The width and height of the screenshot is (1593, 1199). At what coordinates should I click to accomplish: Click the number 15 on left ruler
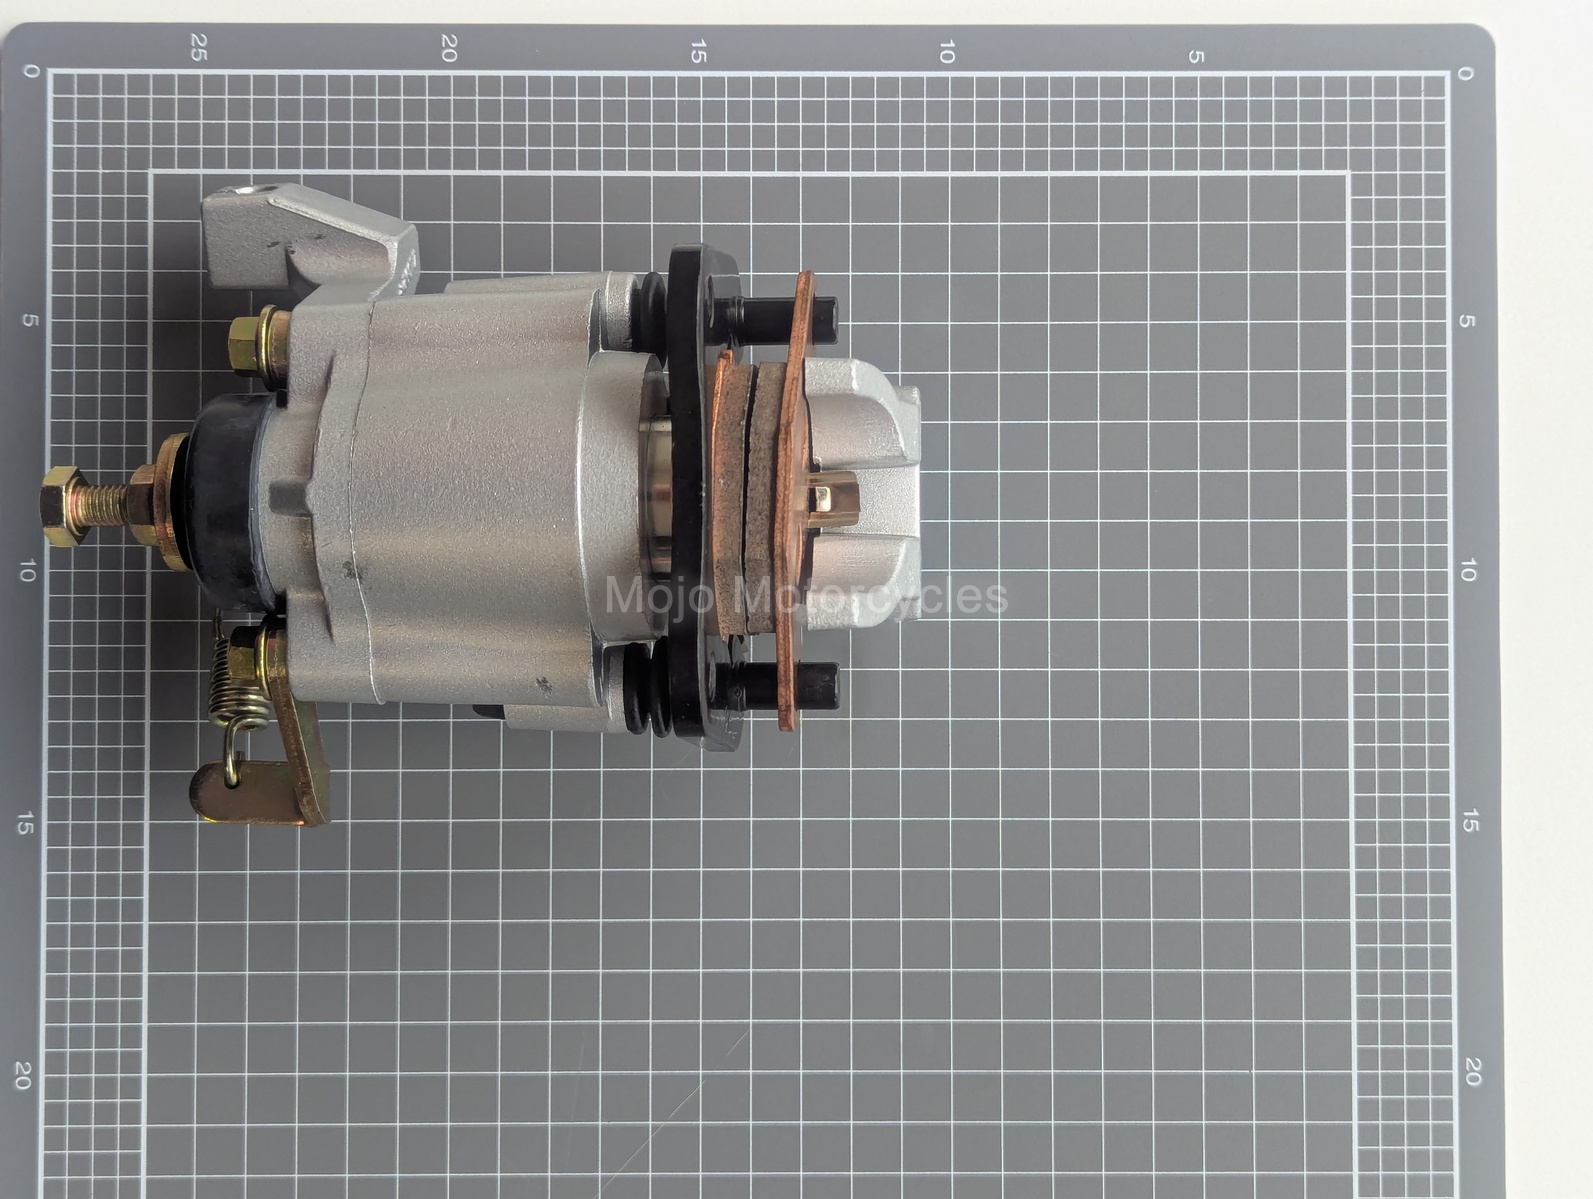click(25, 823)
